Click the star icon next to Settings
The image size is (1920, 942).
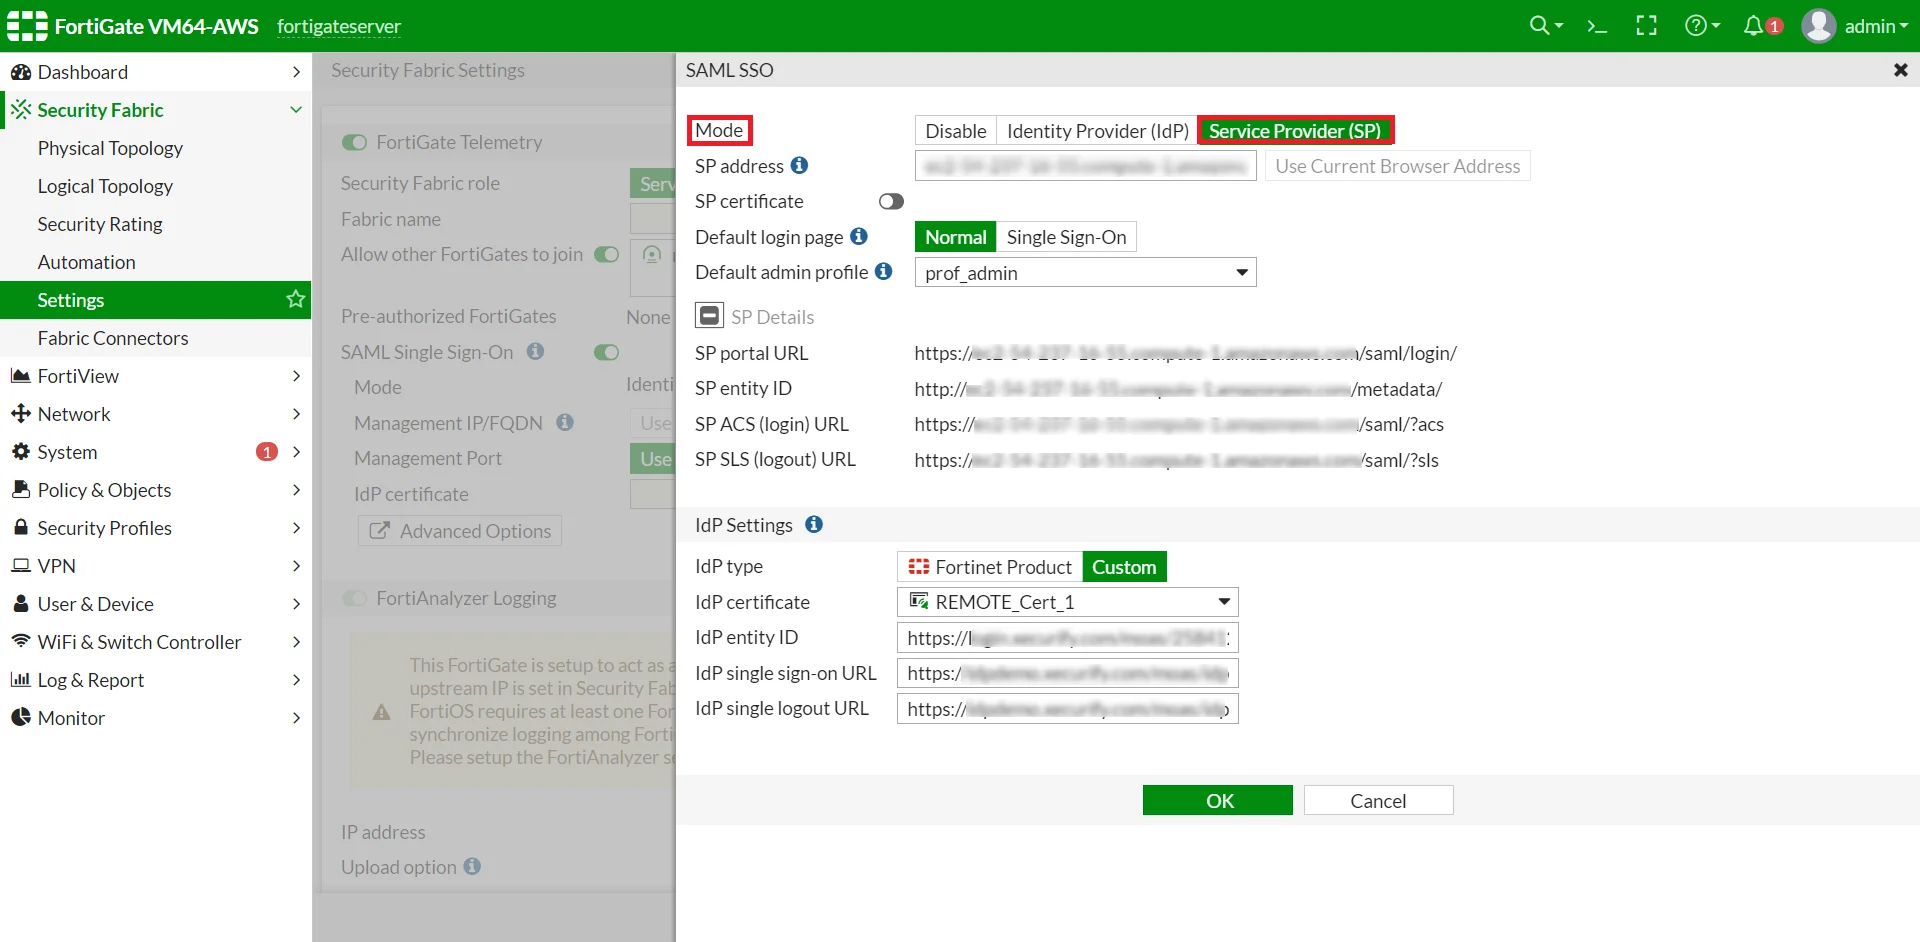294,299
